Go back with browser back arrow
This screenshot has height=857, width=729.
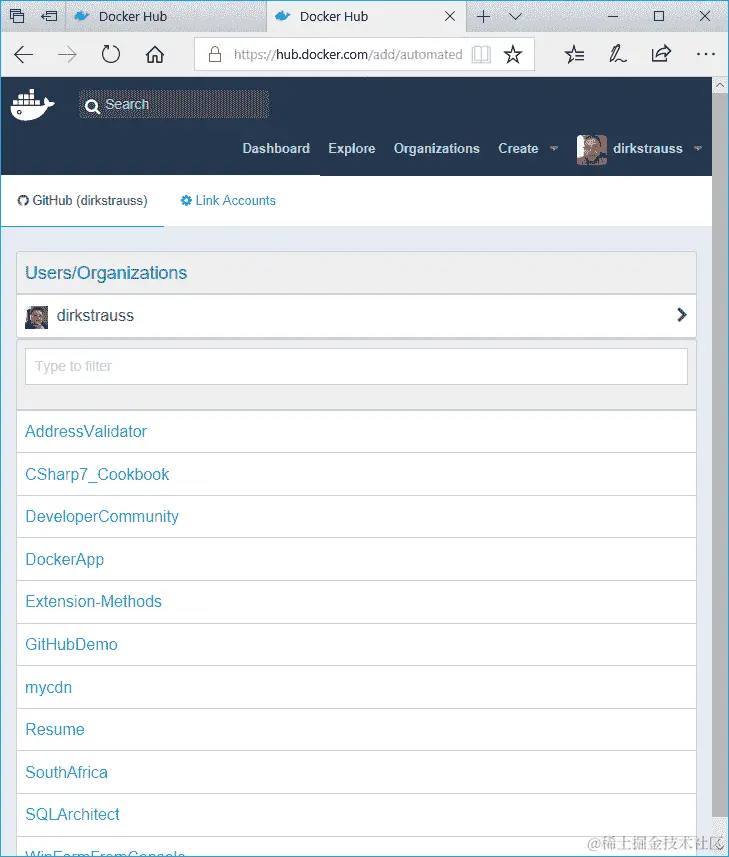tap(23, 54)
